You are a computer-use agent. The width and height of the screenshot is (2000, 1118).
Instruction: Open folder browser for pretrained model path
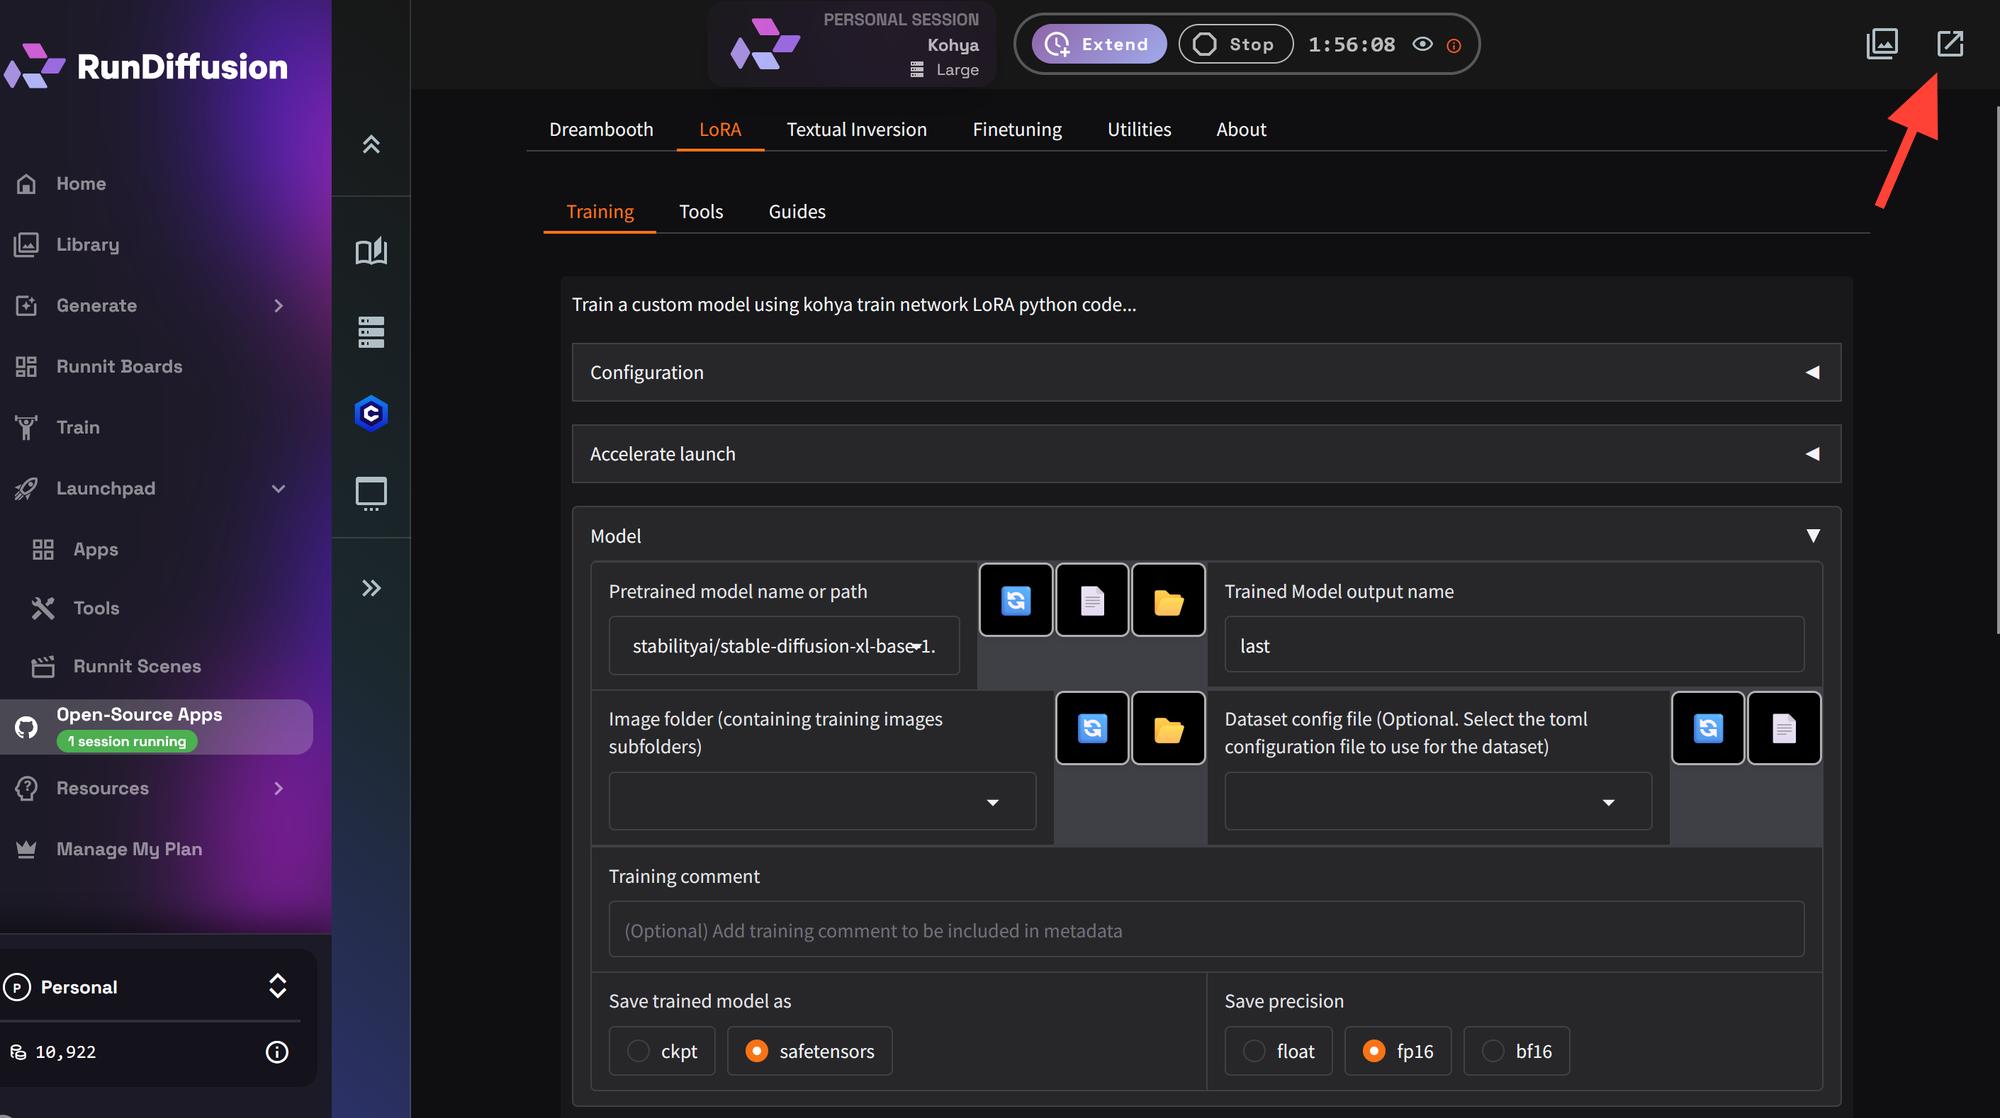1168,601
